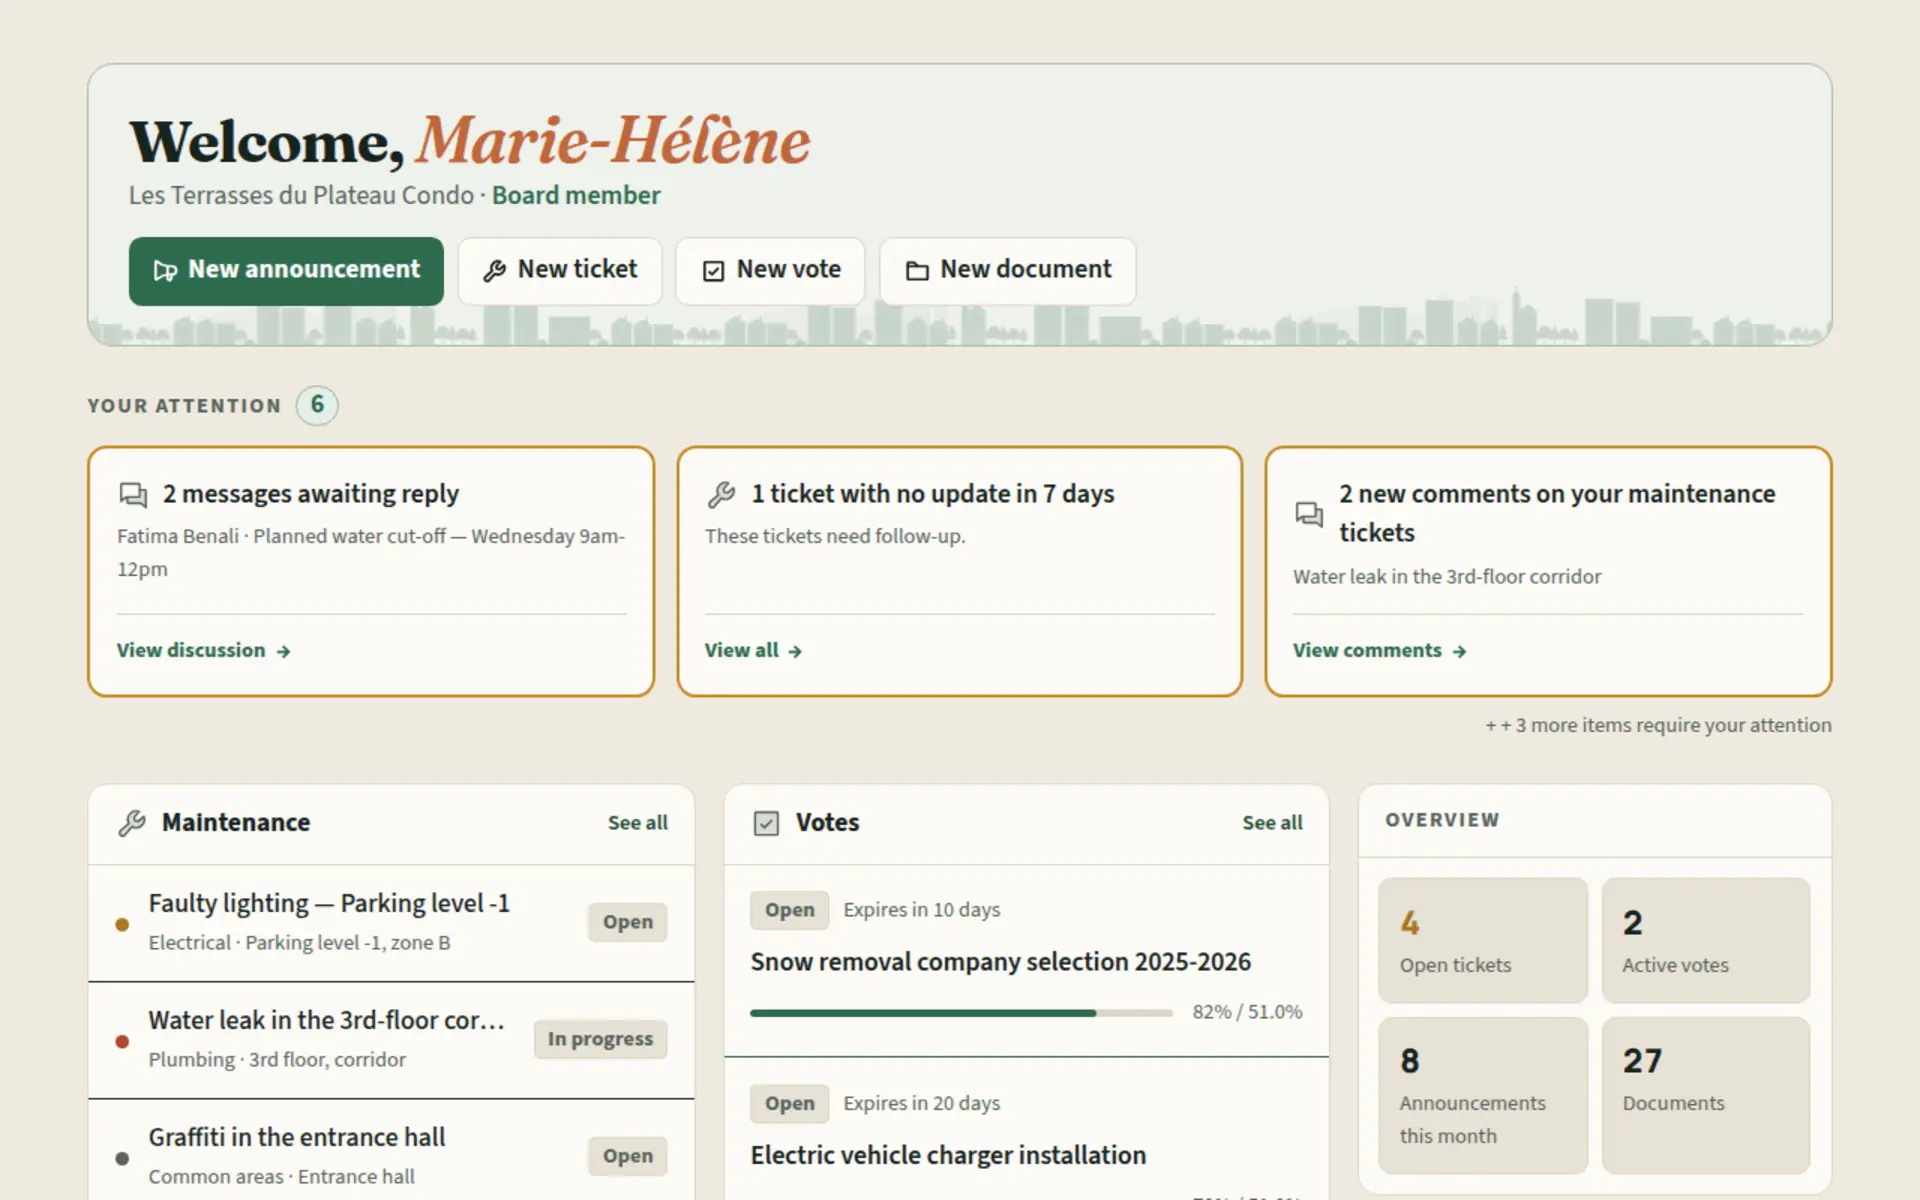Select the In progress badge on the water leak ticket
This screenshot has width=1920, height=1200.
600,1039
